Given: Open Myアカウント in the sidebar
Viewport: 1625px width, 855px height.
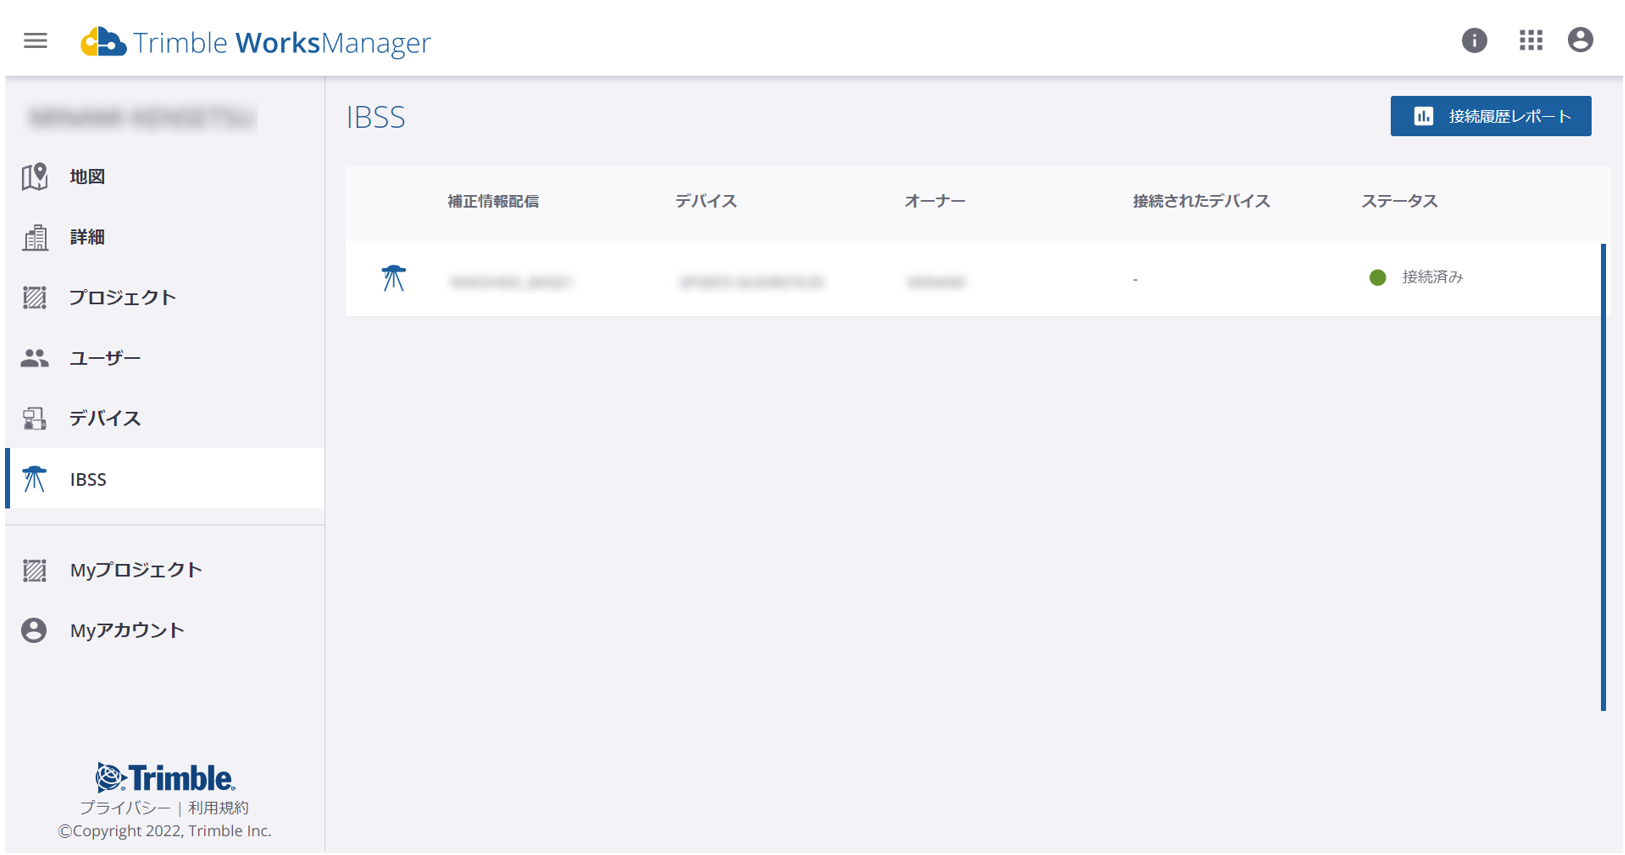Looking at the screenshot, I should coord(127,631).
